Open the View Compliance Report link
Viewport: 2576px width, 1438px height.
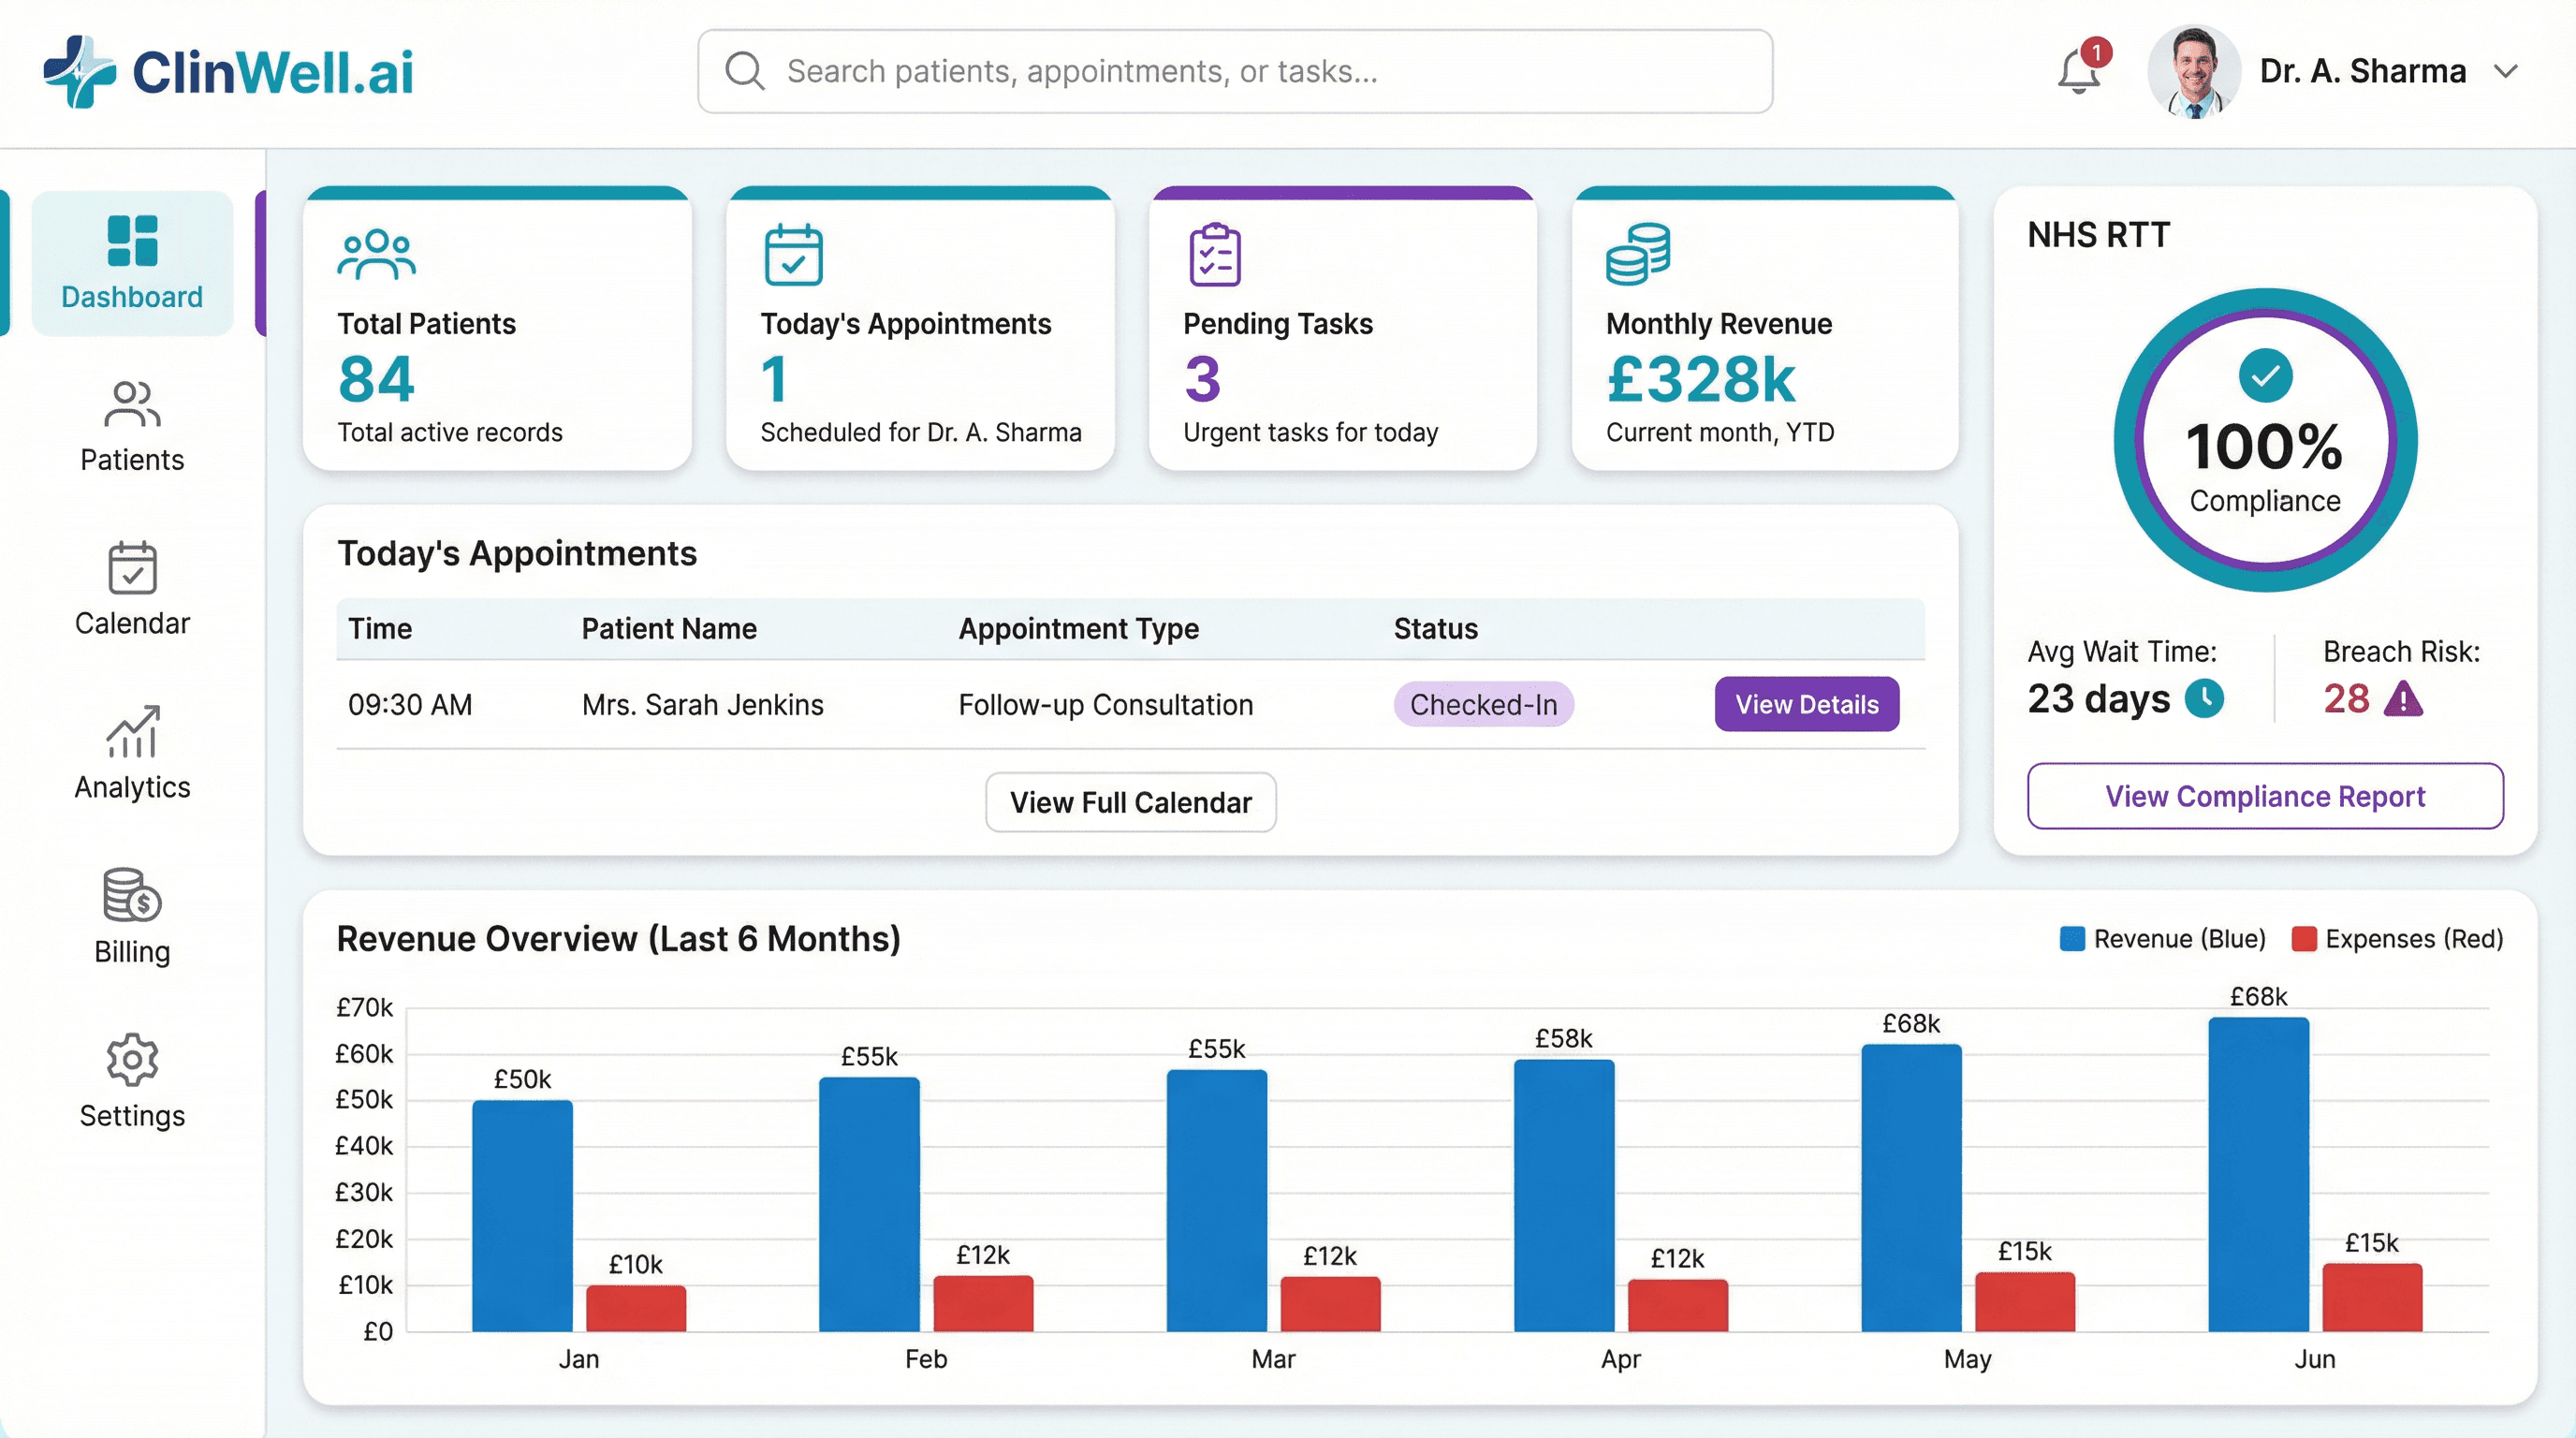(2264, 796)
